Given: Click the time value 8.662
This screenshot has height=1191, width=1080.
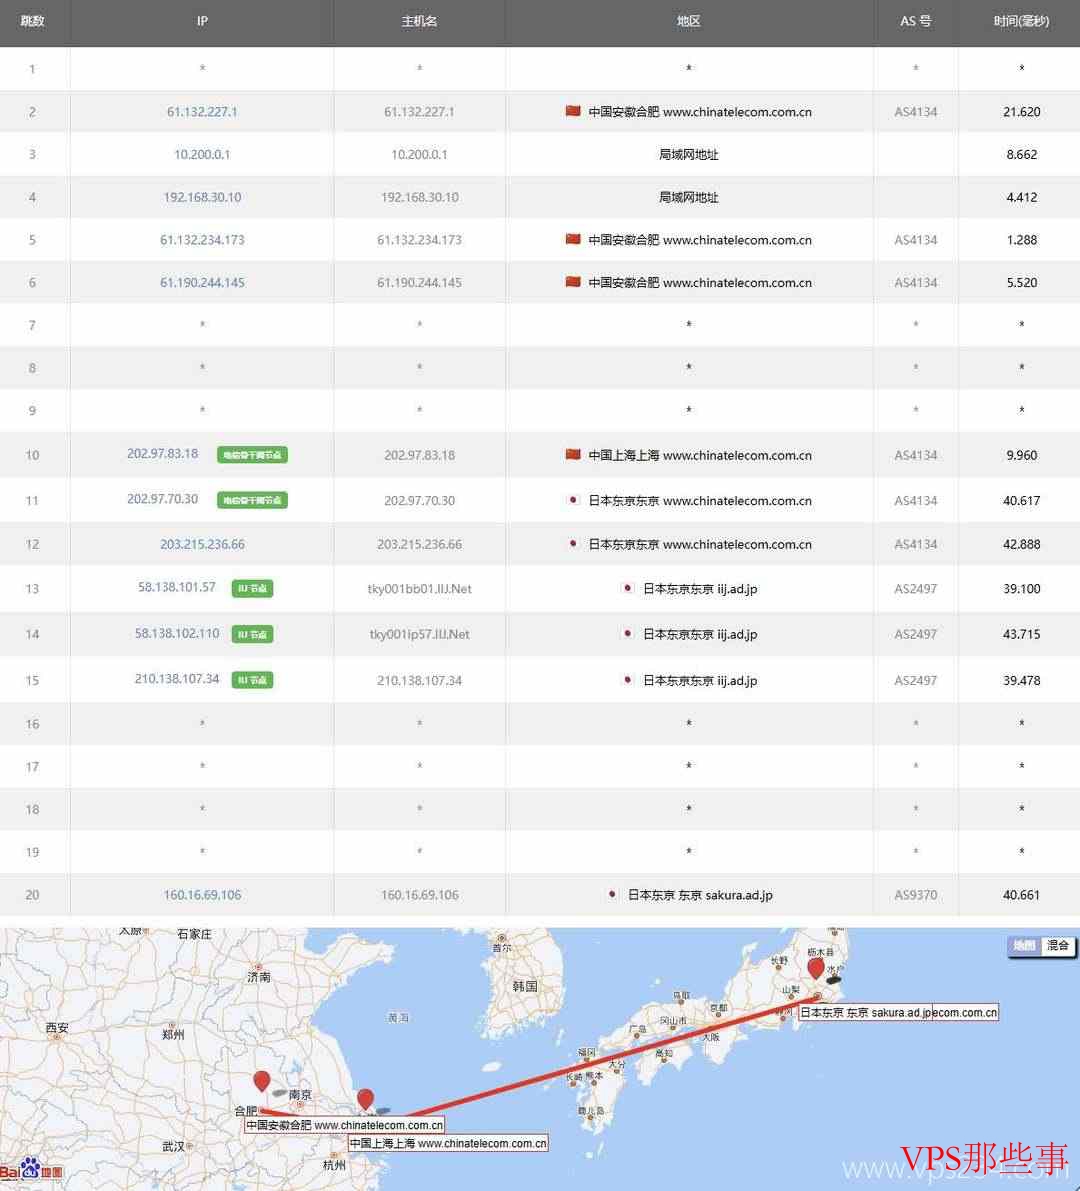Looking at the screenshot, I should pyautogui.click(x=1021, y=154).
